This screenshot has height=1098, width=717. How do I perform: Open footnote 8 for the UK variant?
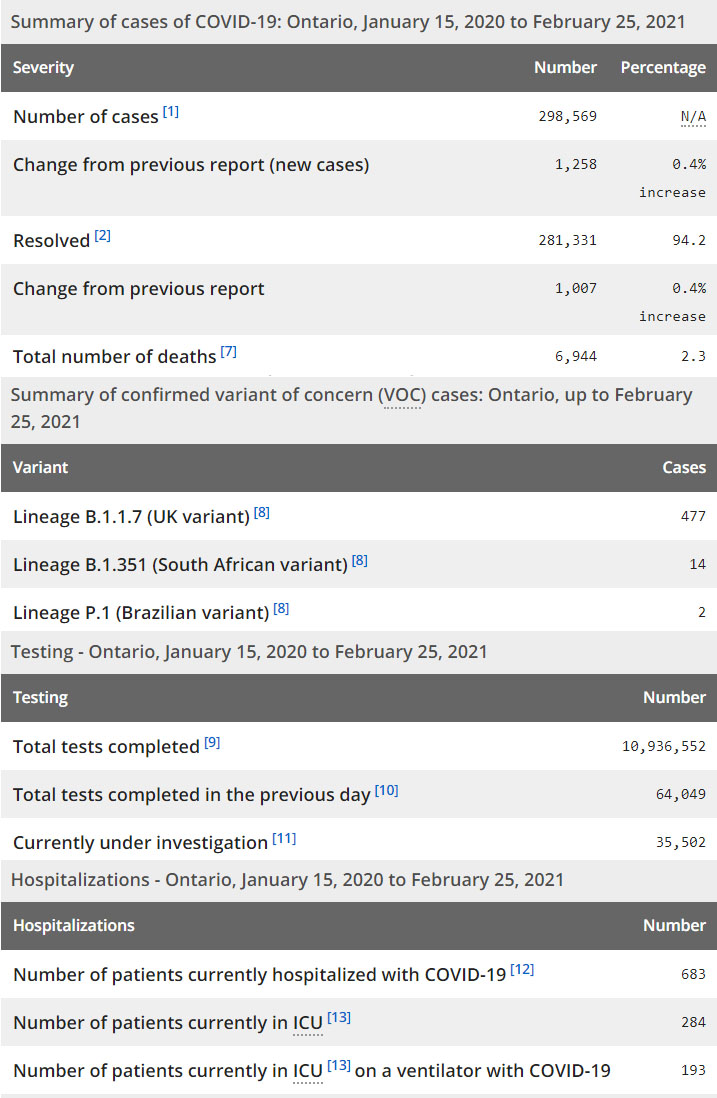pos(262,512)
